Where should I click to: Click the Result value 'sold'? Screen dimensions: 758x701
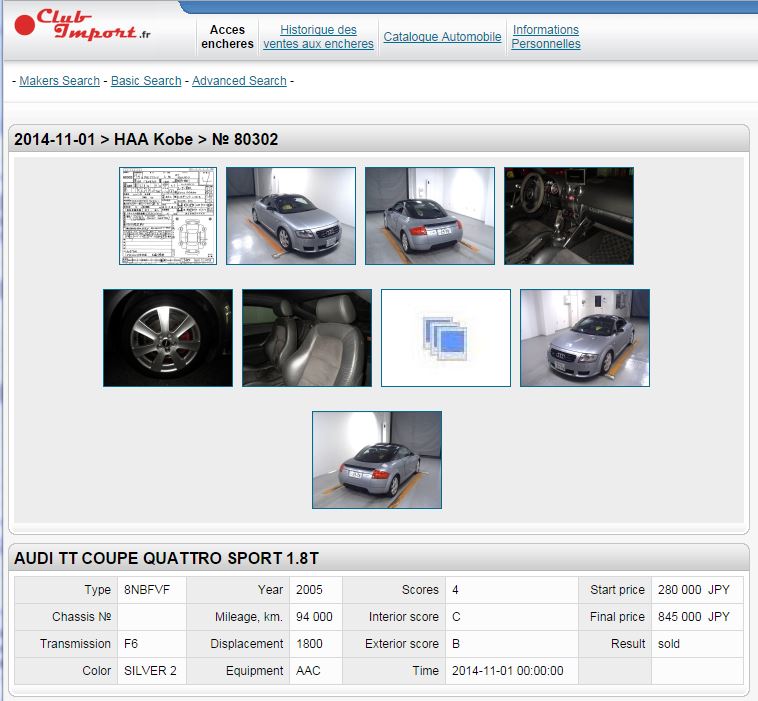(669, 644)
